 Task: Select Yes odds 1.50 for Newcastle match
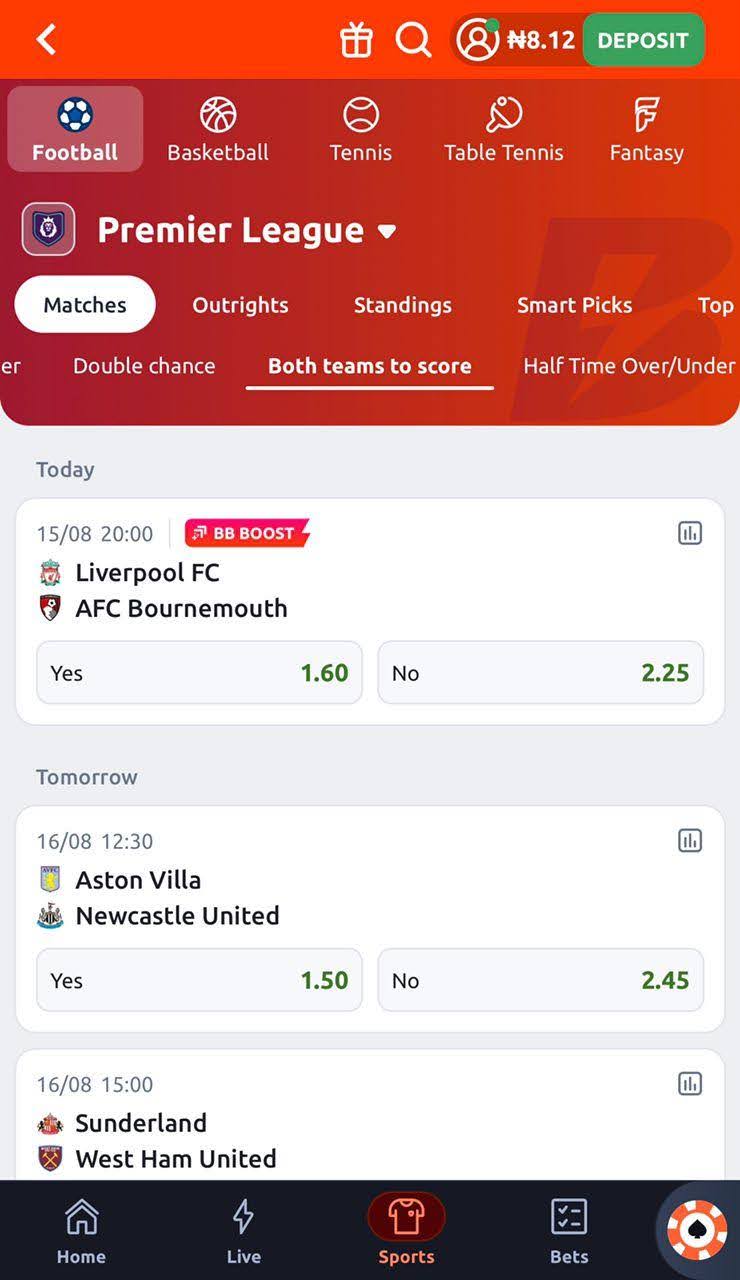[199, 980]
